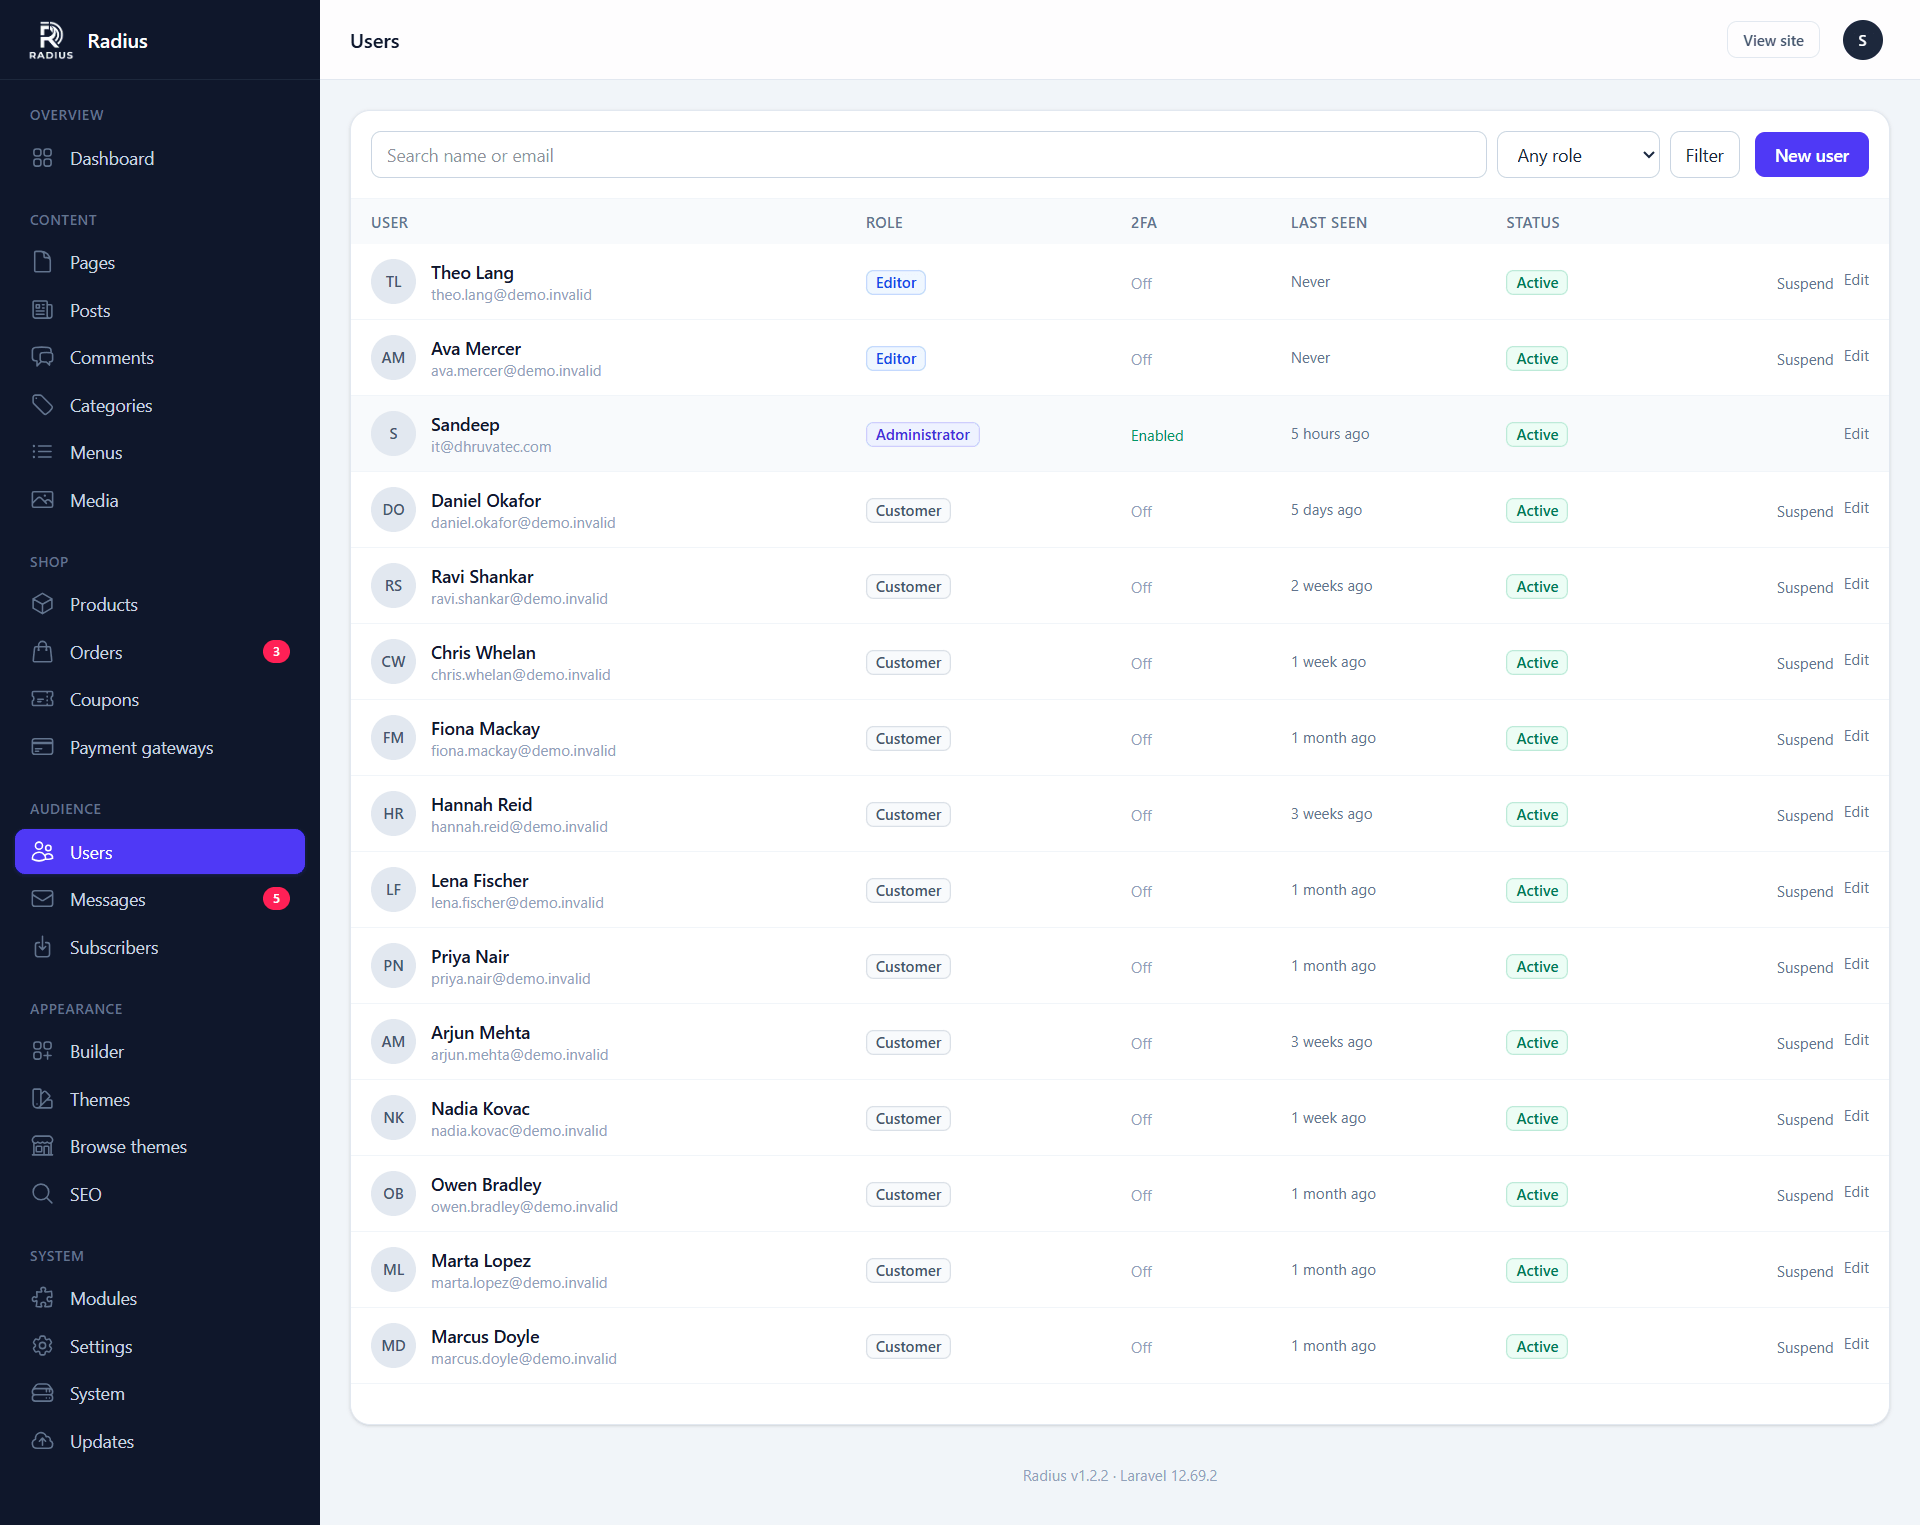Click the Active status for Hannah Reid
Screen dimensions: 1920x1525
click(1536, 814)
